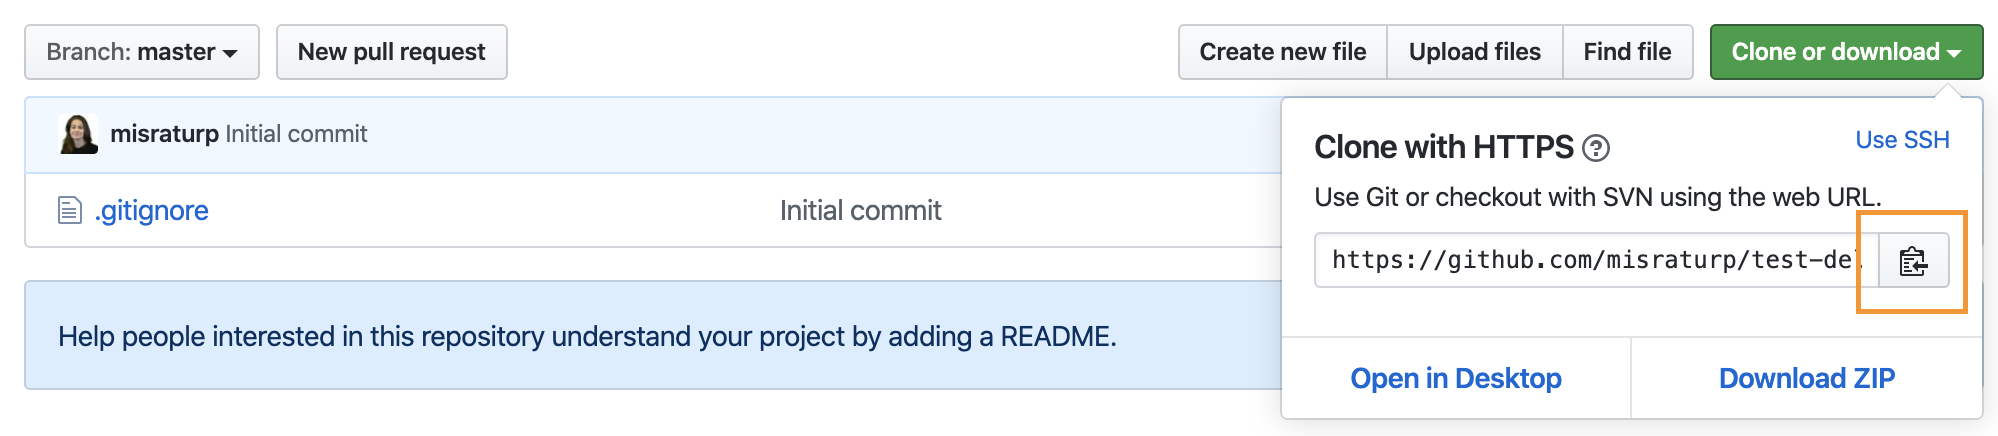Expand the Branch: master dropdown
This screenshot has height=436, width=1998.
pos(142,52)
